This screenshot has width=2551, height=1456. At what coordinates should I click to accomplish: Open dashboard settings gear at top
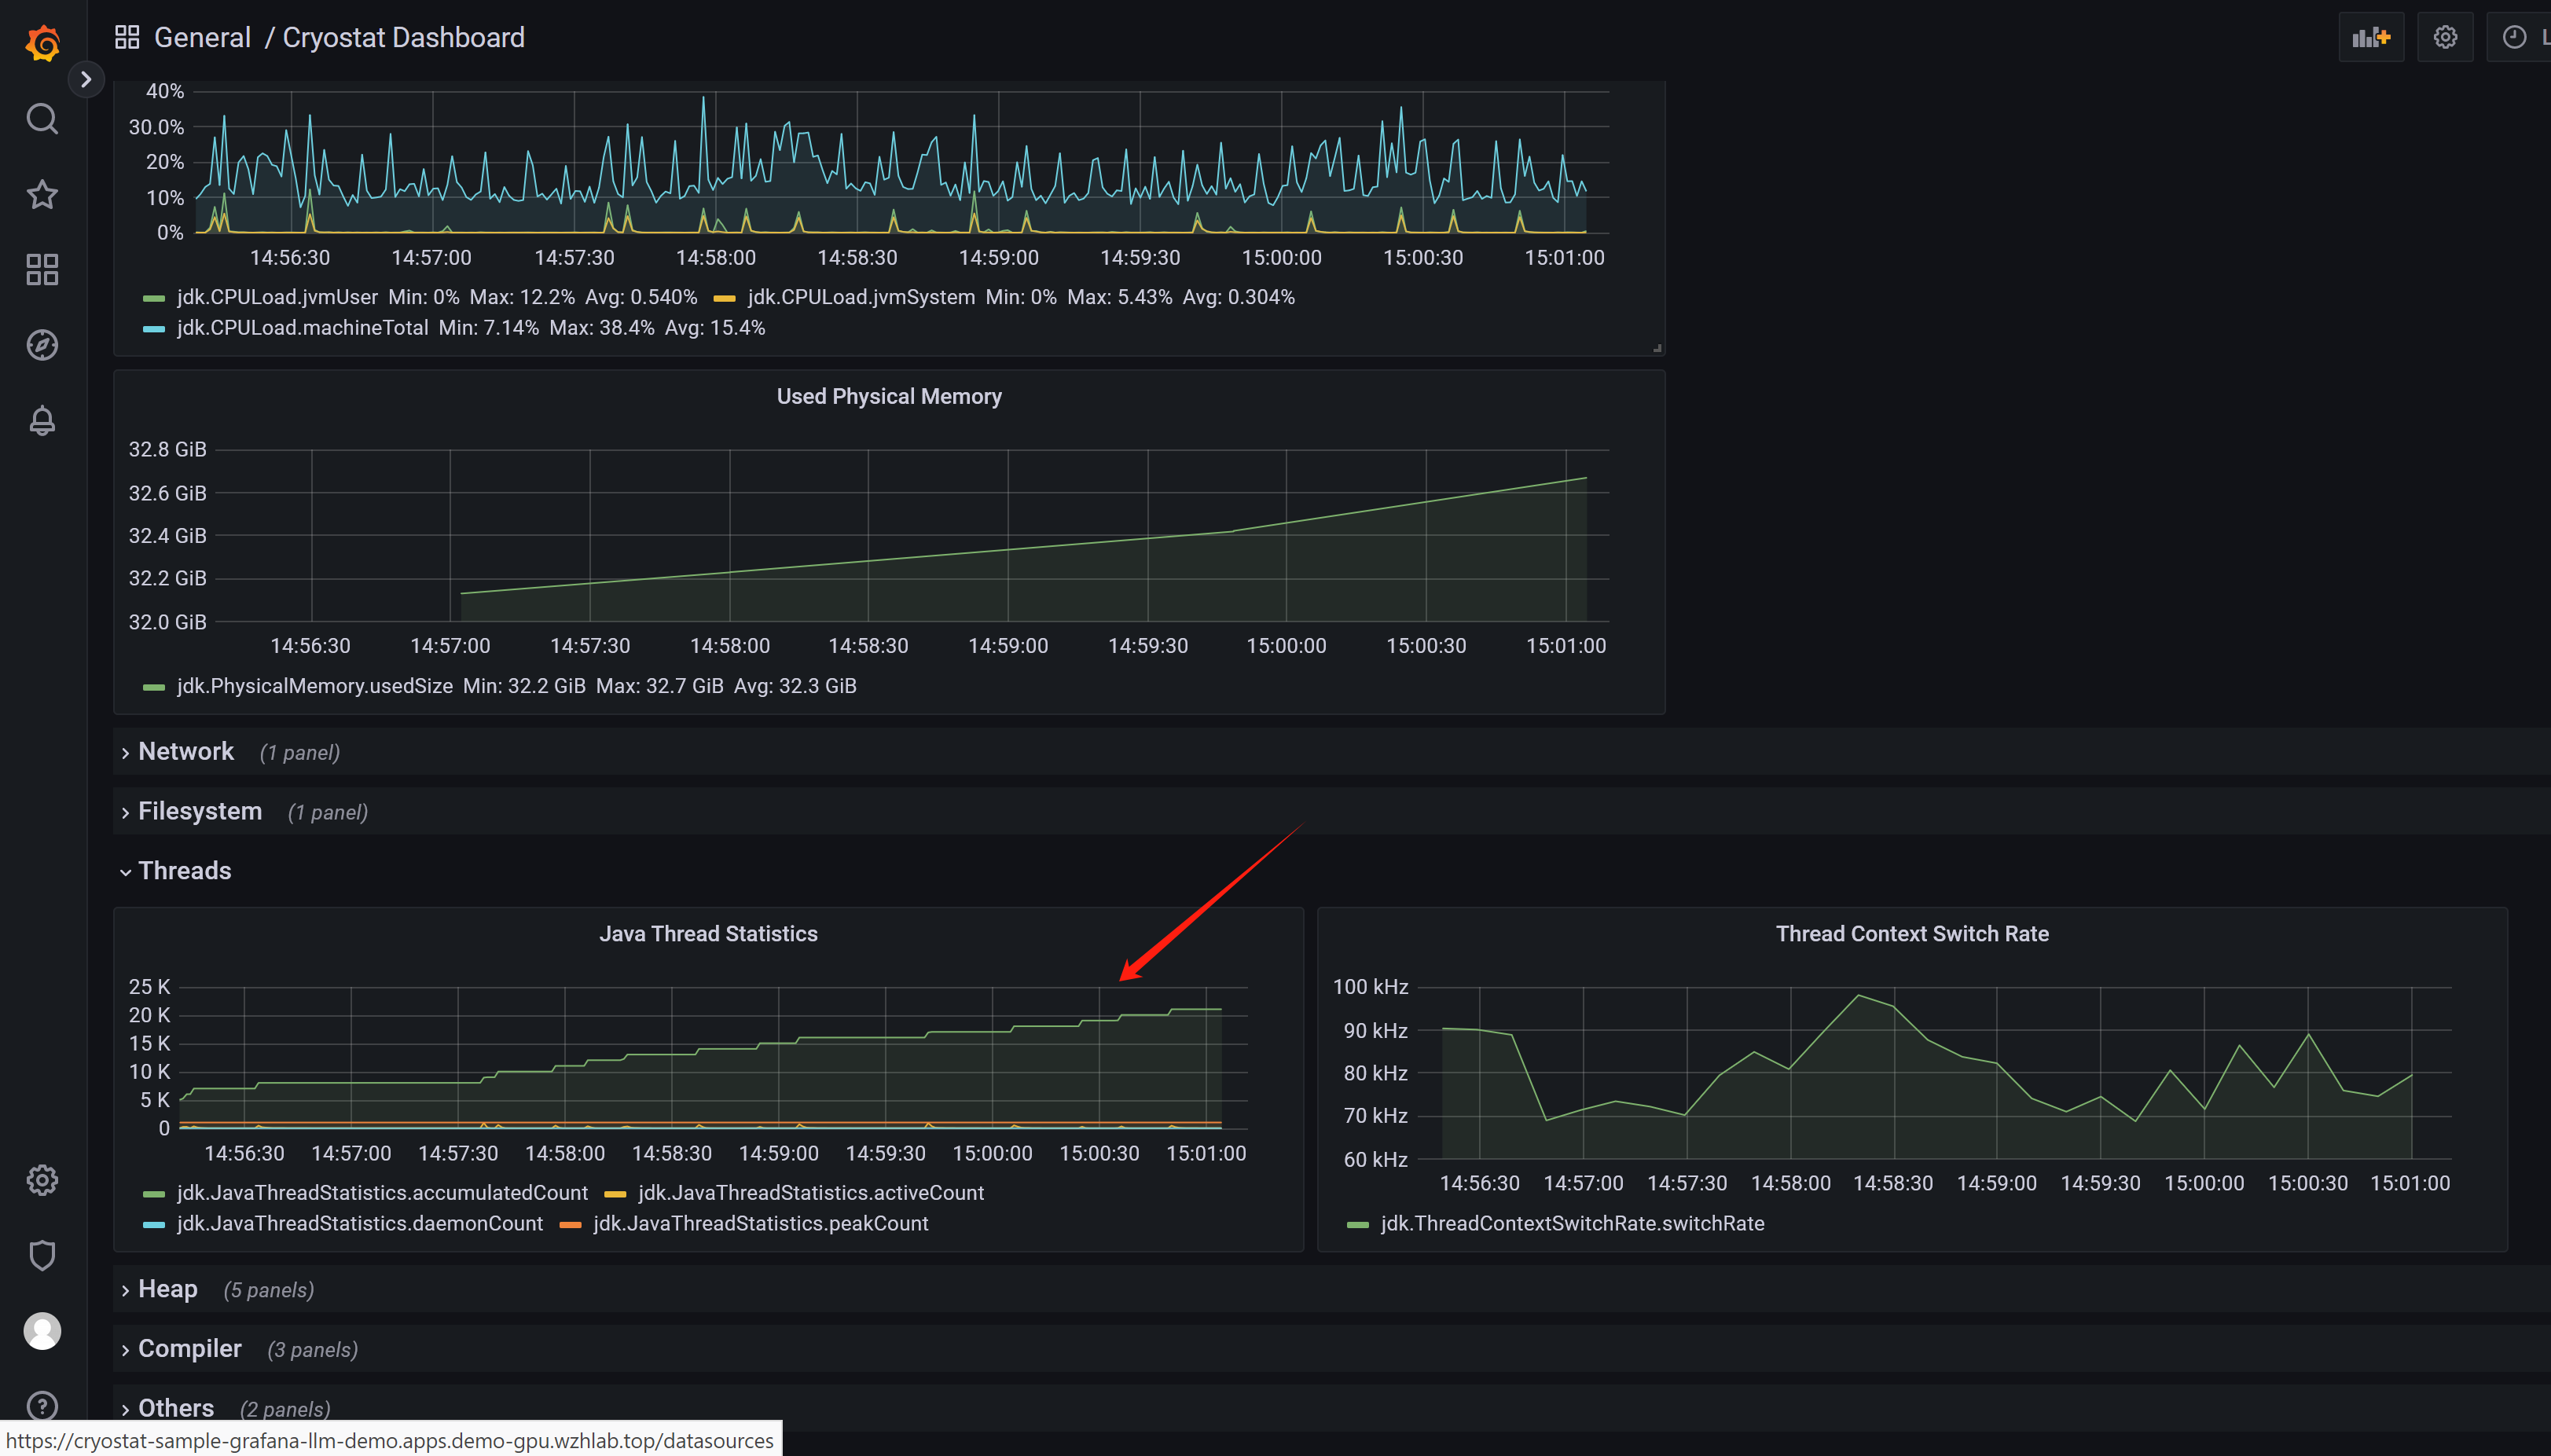(2444, 38)
